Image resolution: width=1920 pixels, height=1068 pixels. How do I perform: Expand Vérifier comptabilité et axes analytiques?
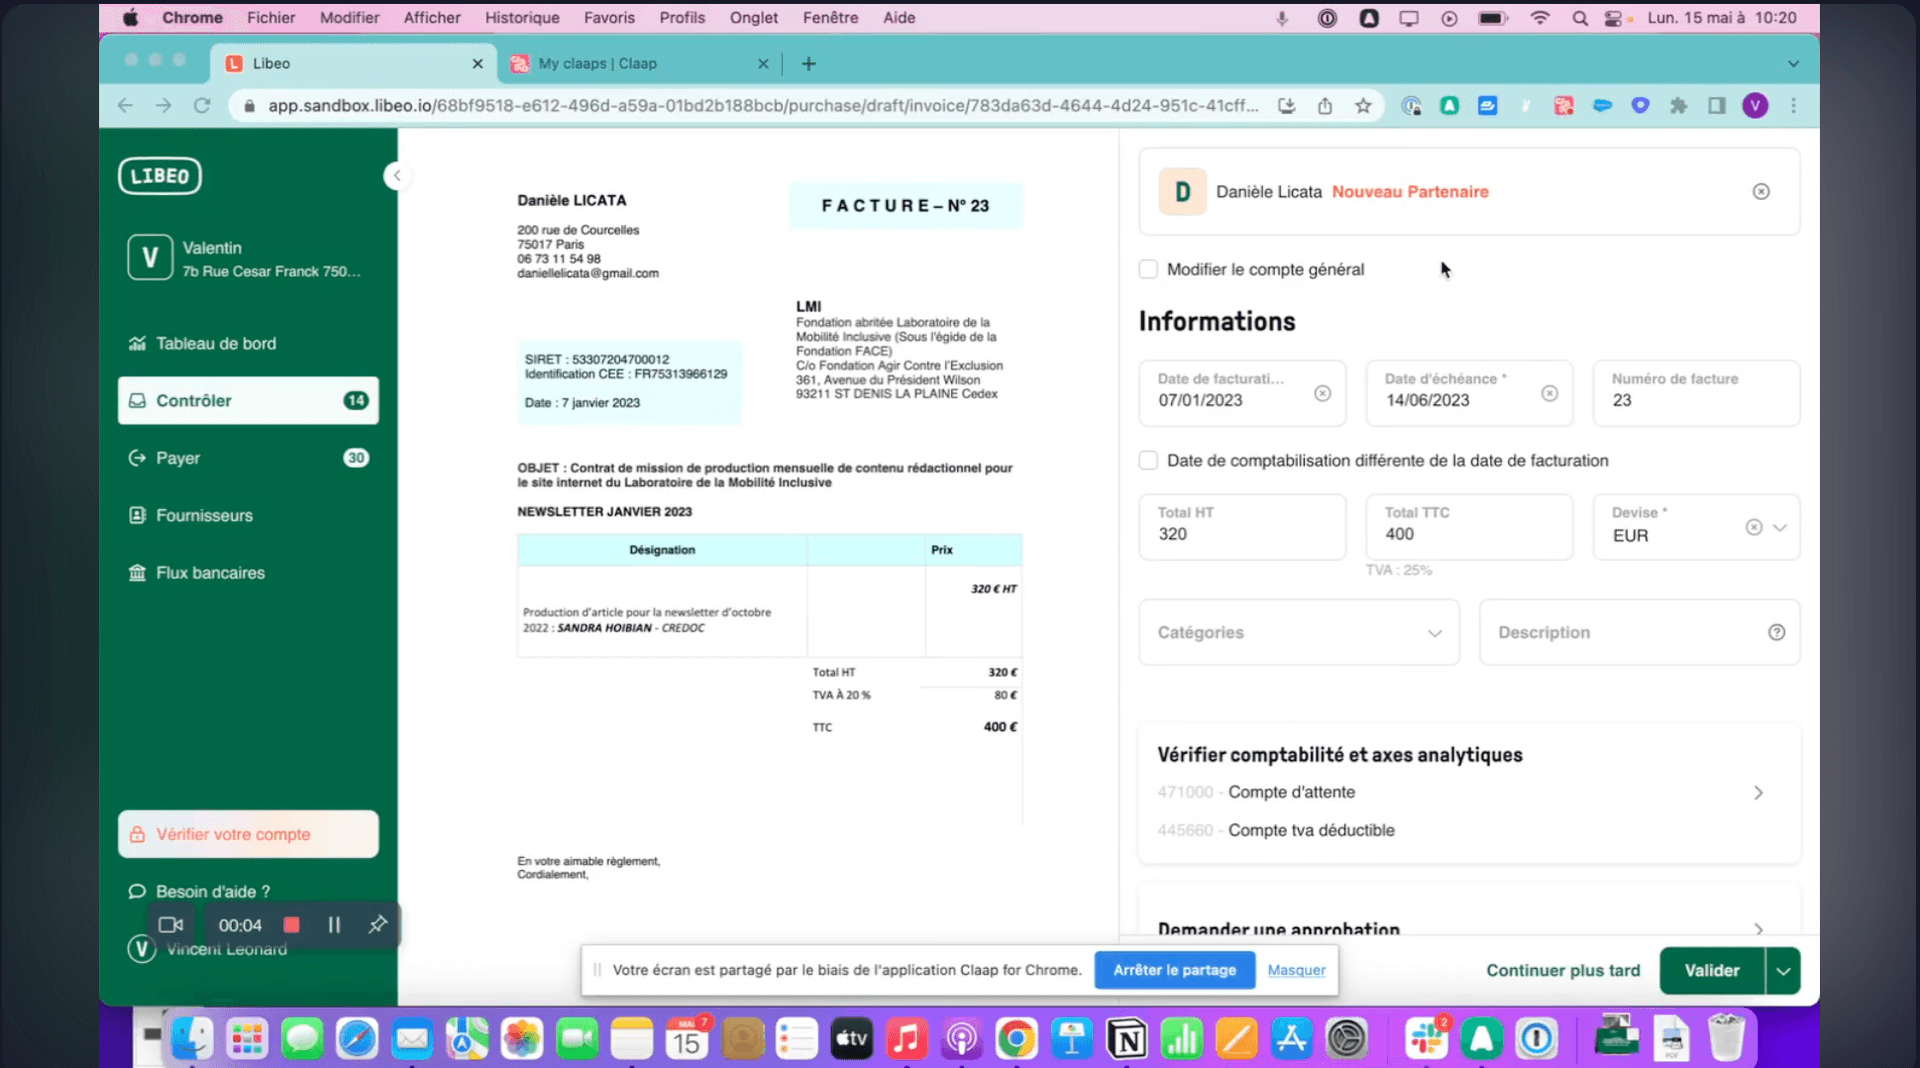[1758, 793]
